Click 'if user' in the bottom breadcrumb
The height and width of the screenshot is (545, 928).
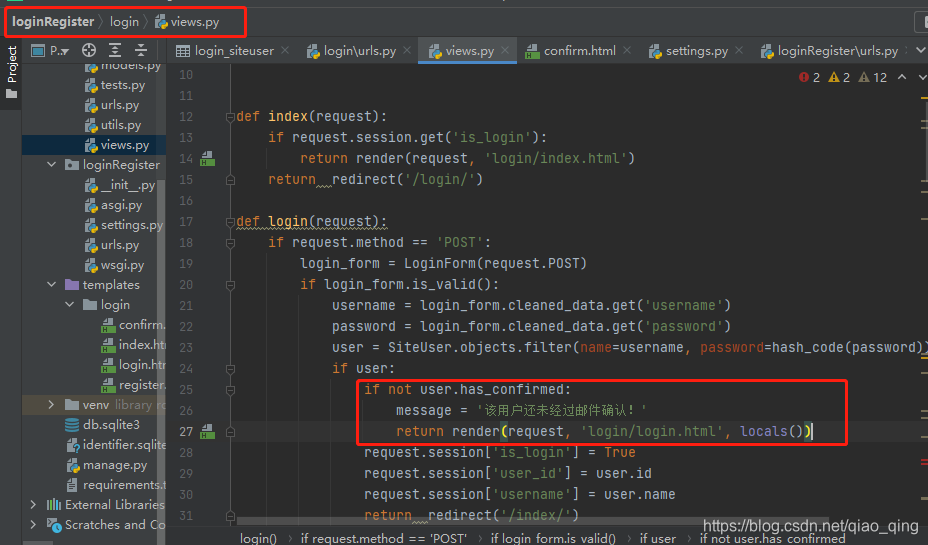click(x=658, y=538)
